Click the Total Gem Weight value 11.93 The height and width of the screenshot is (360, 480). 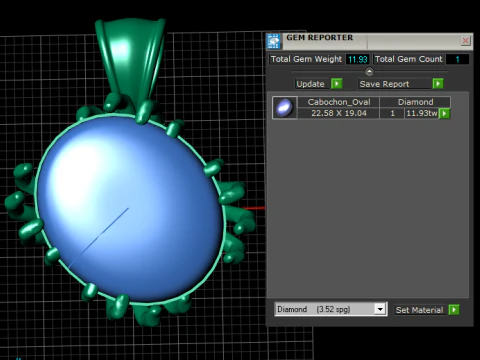point(358,59)
